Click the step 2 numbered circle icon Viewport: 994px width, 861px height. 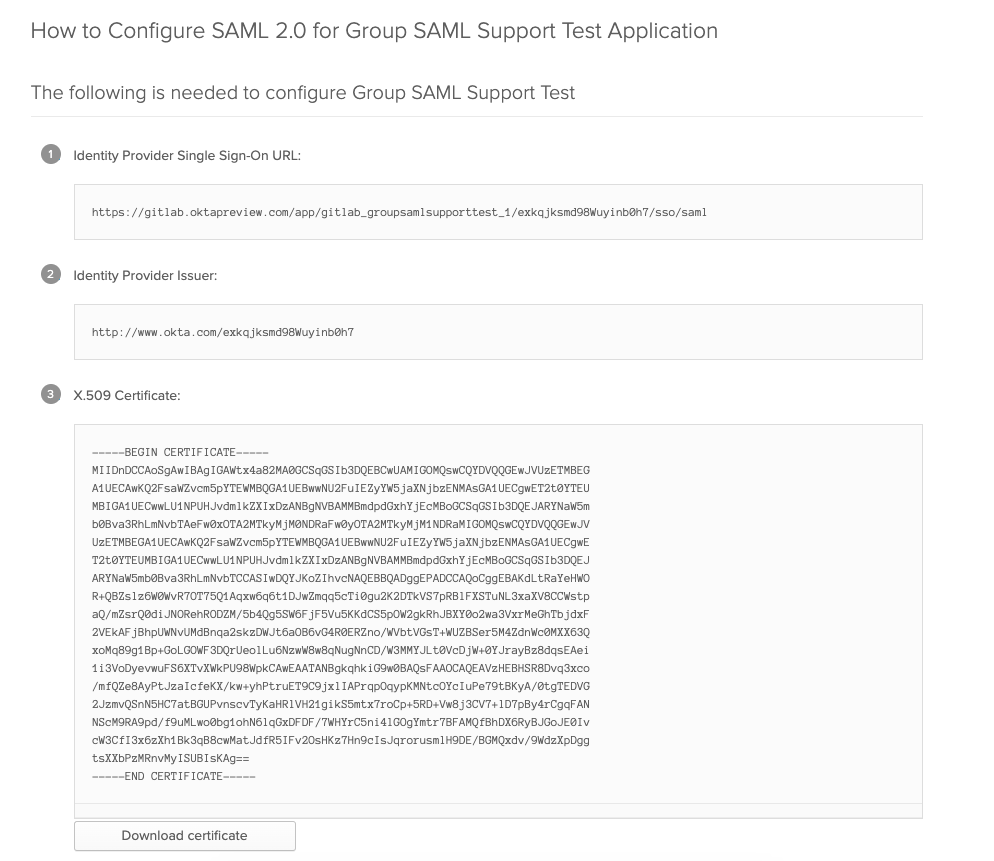pyautogui.click(x=50, y=274)
